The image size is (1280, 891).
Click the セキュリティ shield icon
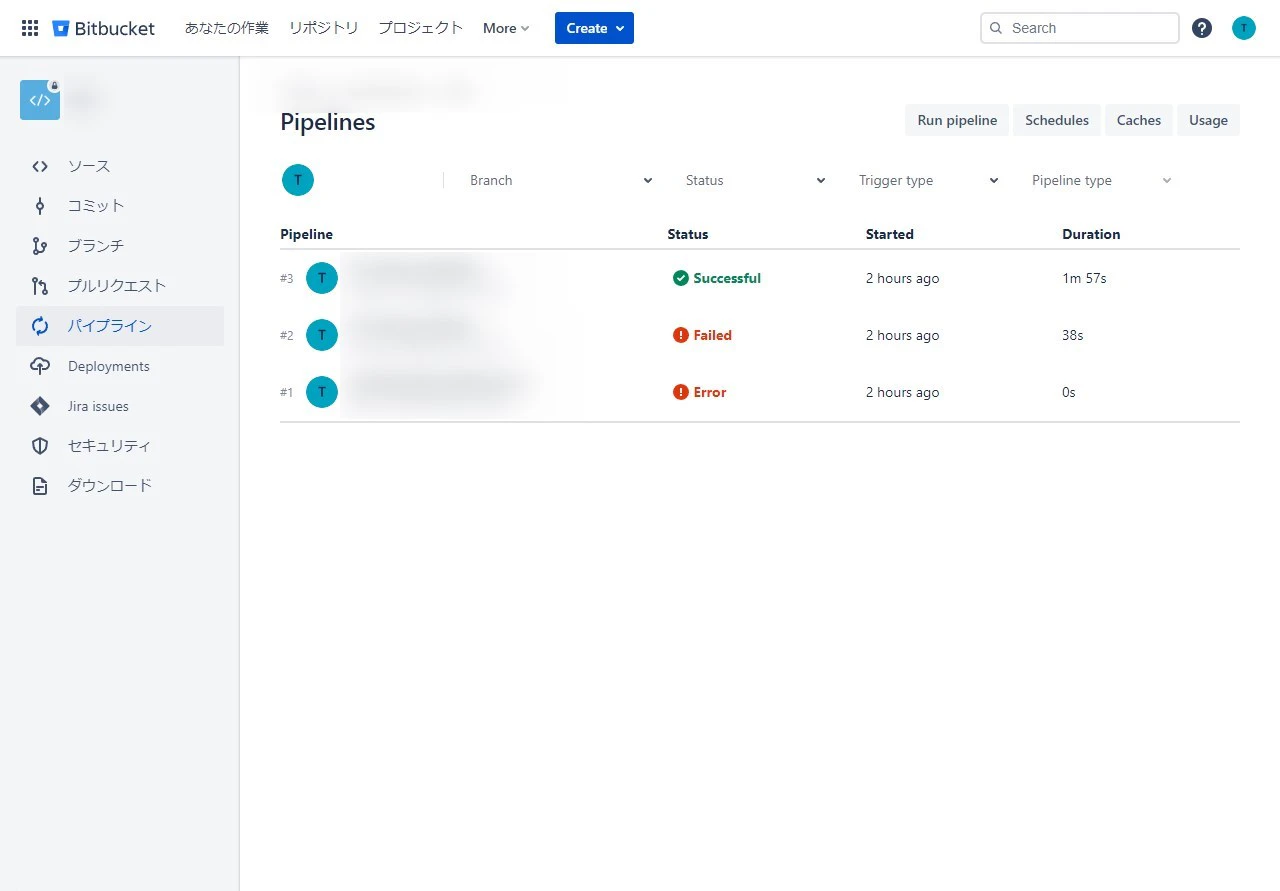pyautogui.click(x=40, y=446)
